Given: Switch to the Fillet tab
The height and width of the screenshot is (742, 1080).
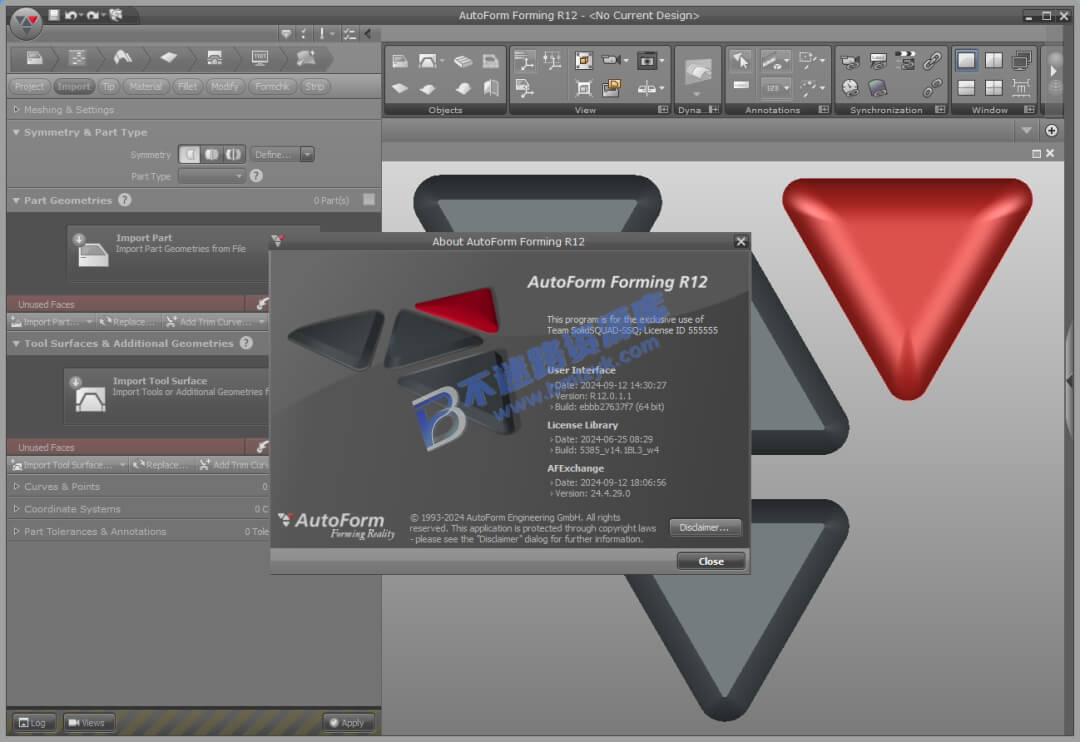Looking at the screenshot, I should [187, 86].
